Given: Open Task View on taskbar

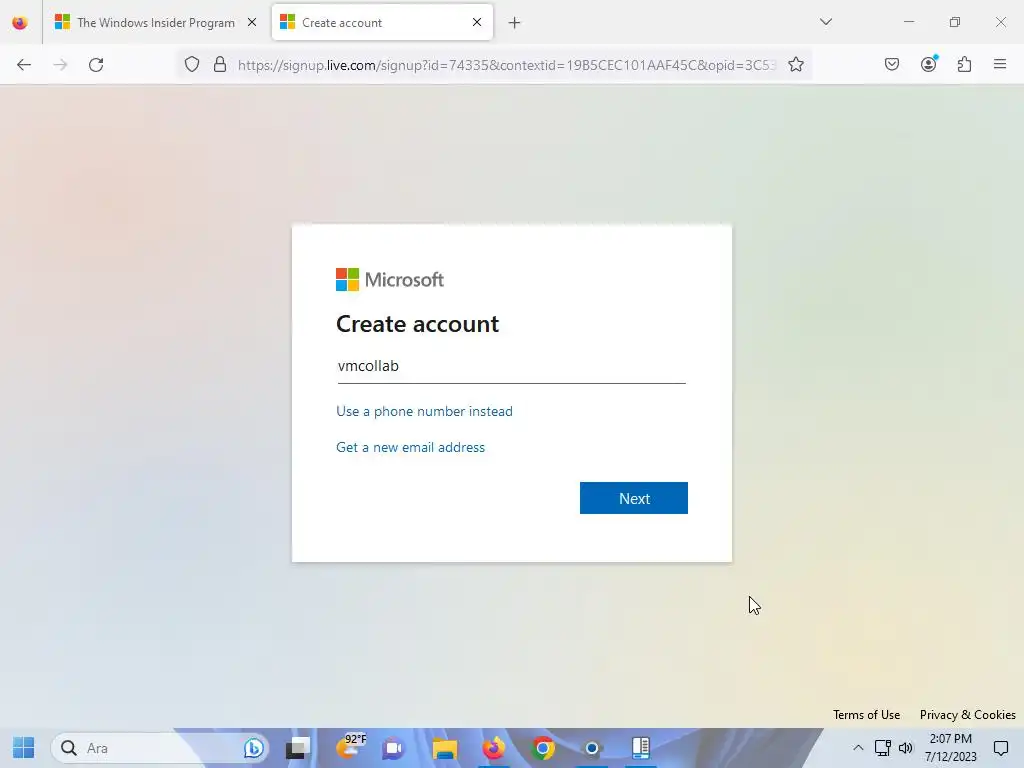Looking at the screenshot, I should point(298,748).
